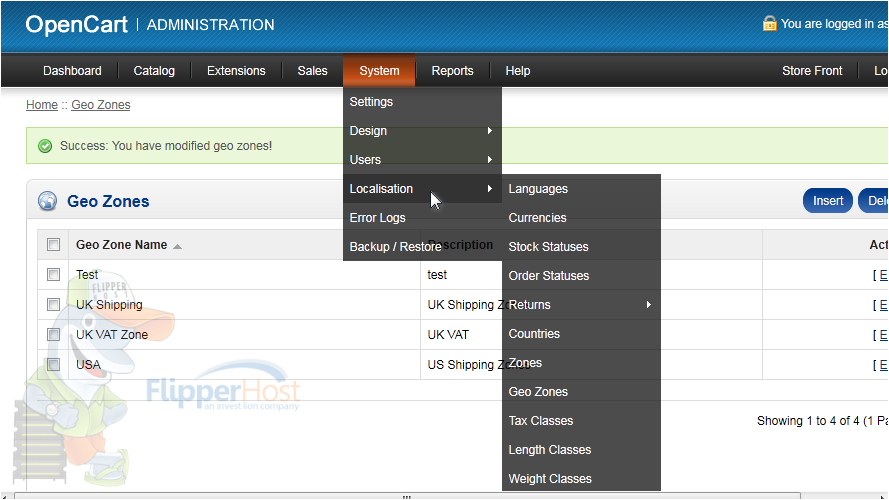The image size is (889, 500).
Task: Open the Dashboard menu
Action: (x=72, y=71)
